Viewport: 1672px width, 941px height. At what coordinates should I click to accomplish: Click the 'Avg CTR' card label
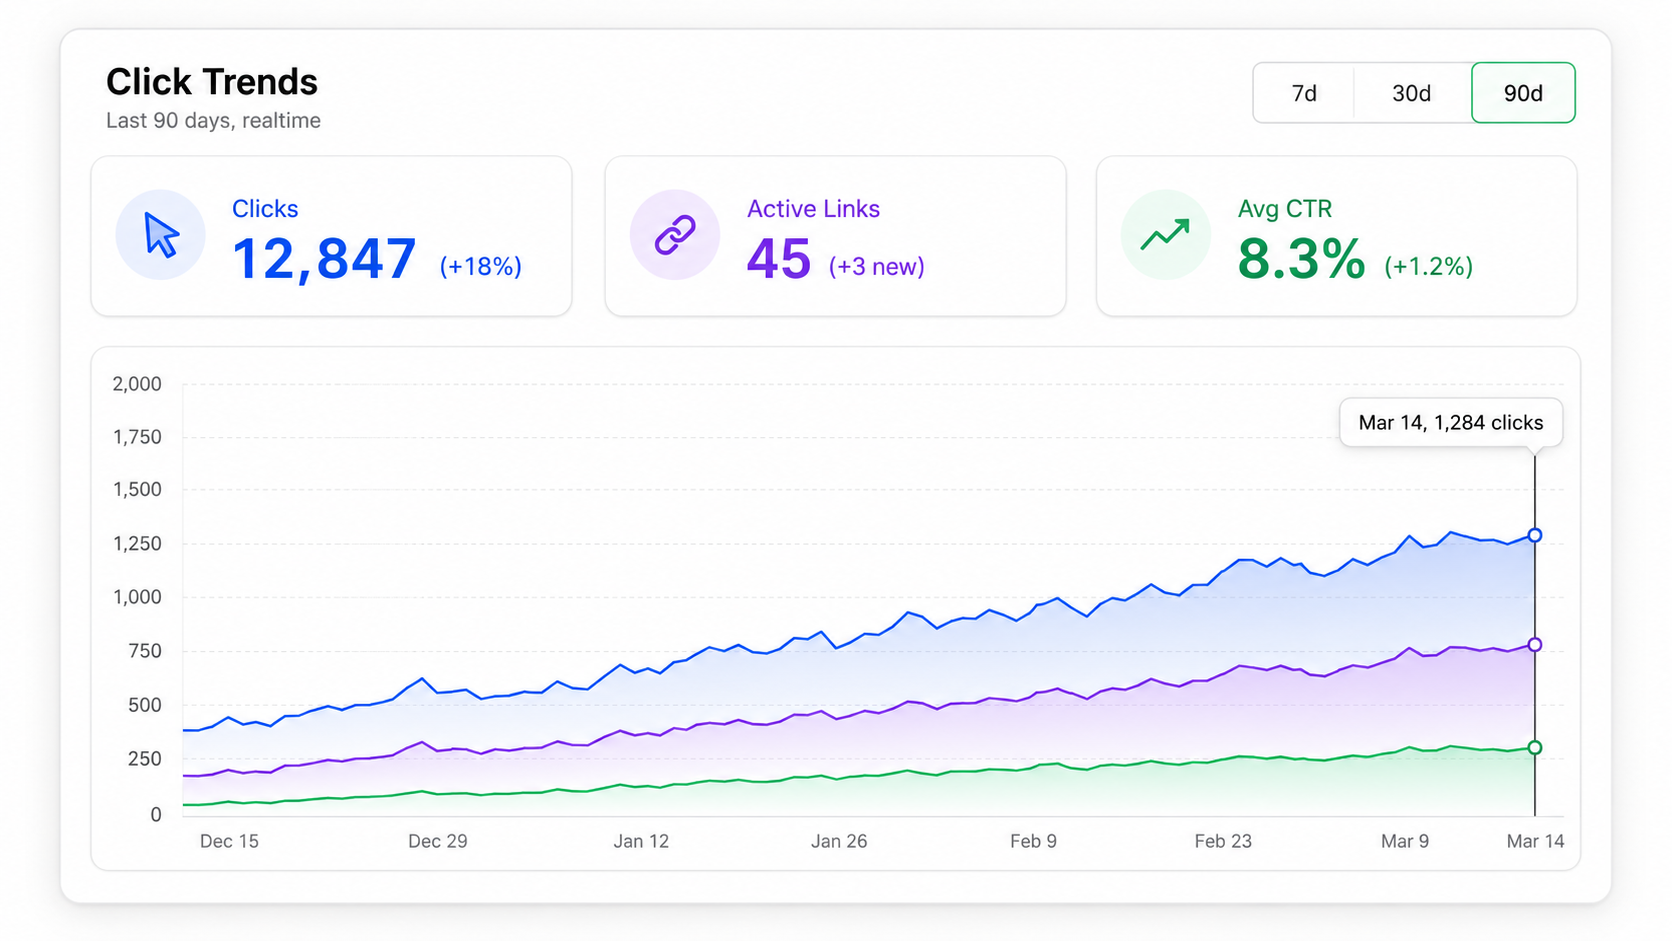[x=1285, y=209]
